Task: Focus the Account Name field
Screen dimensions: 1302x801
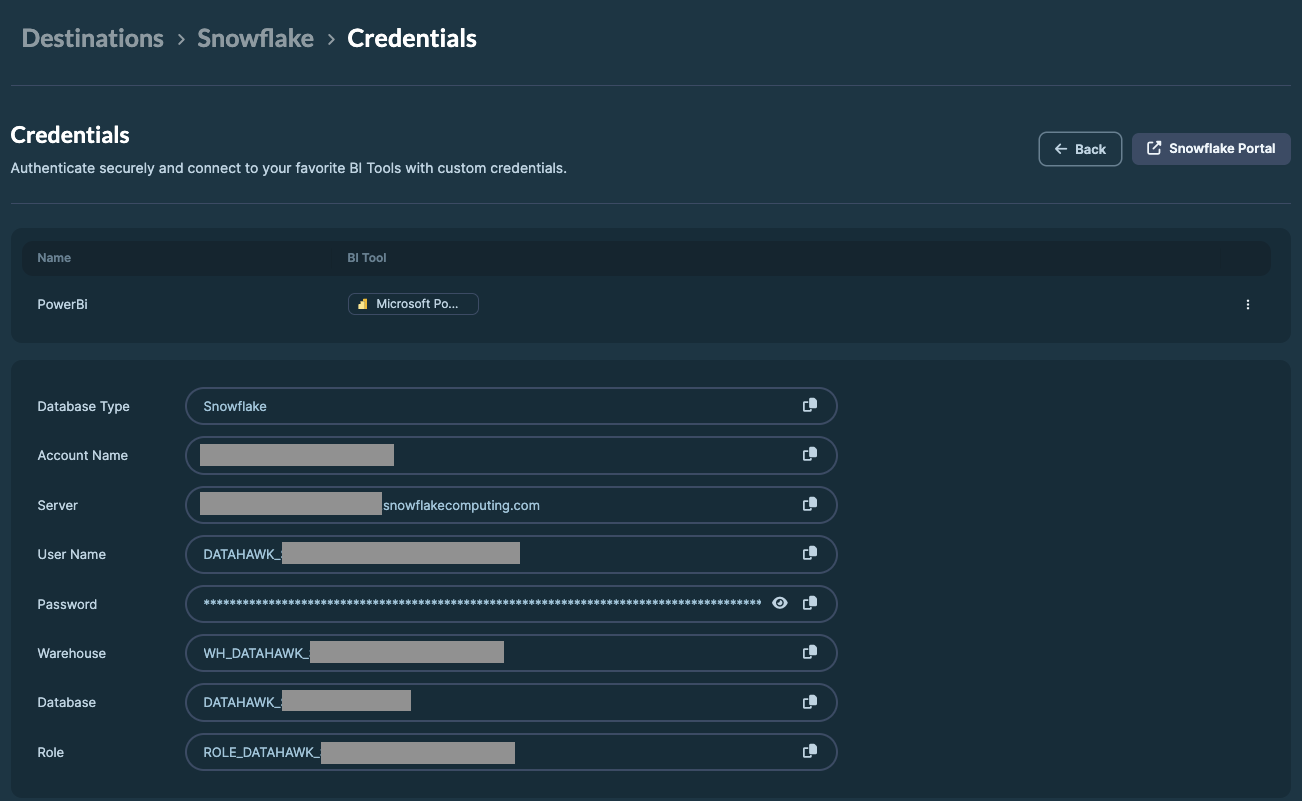Action: 511,455
